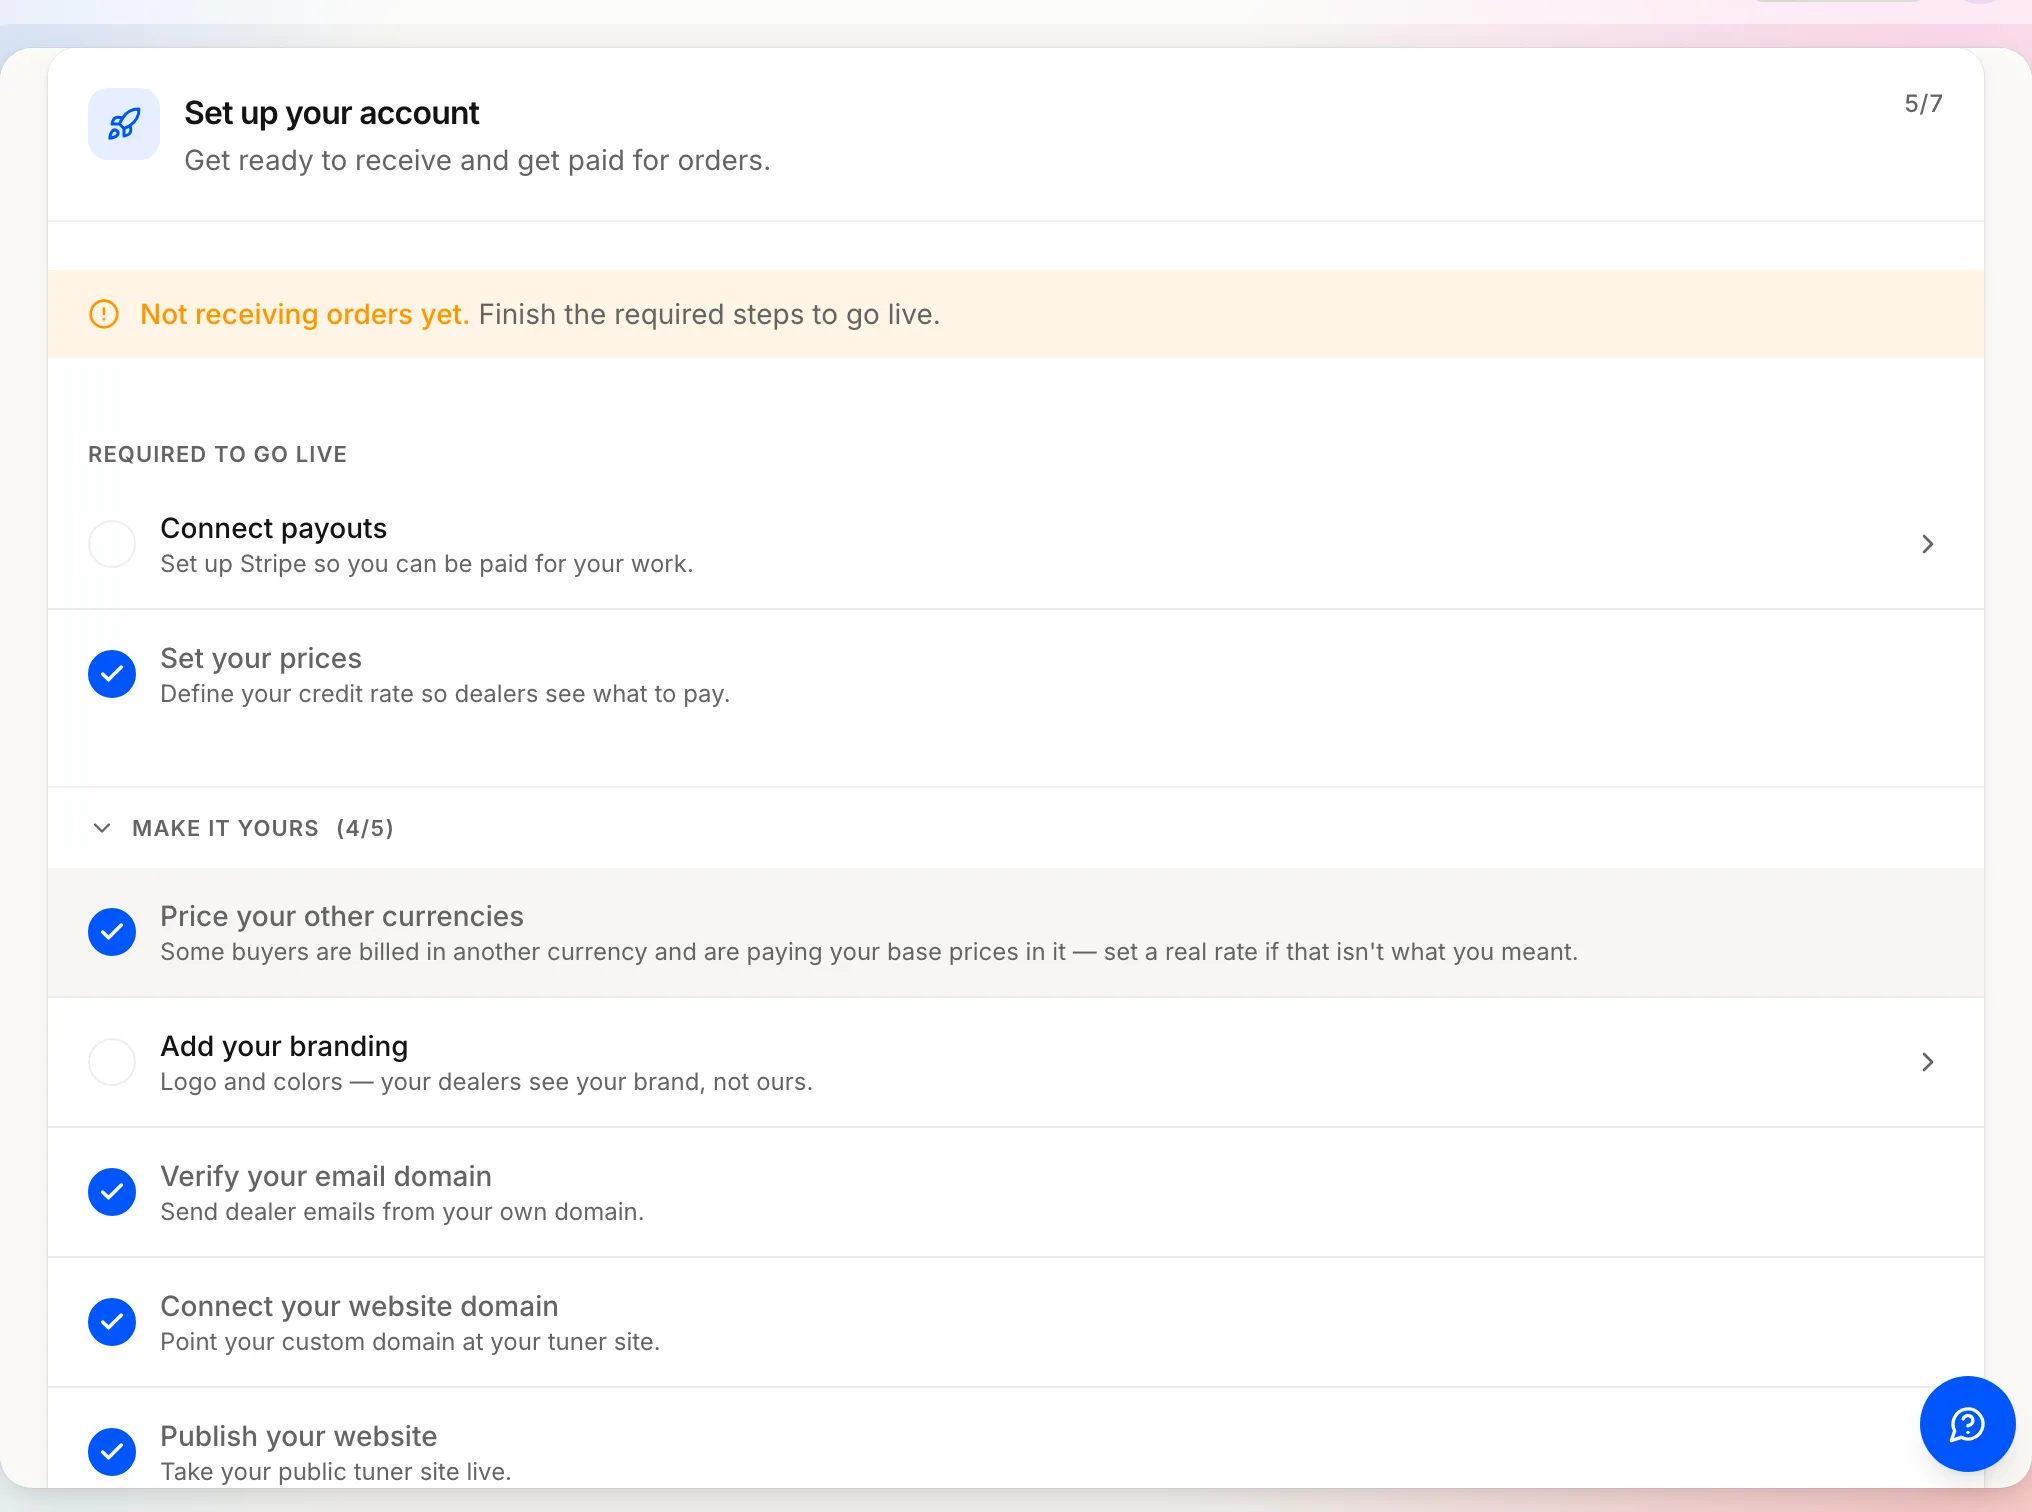Click 'Logo and colors' branding description
2032x1512 pixels.
pyautogui.click(x=486, y=1082)
